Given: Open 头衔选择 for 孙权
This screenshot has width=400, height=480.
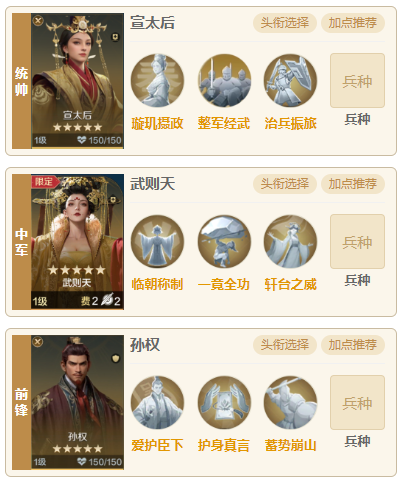Looking at the screenshot, I should pos(285,345).
